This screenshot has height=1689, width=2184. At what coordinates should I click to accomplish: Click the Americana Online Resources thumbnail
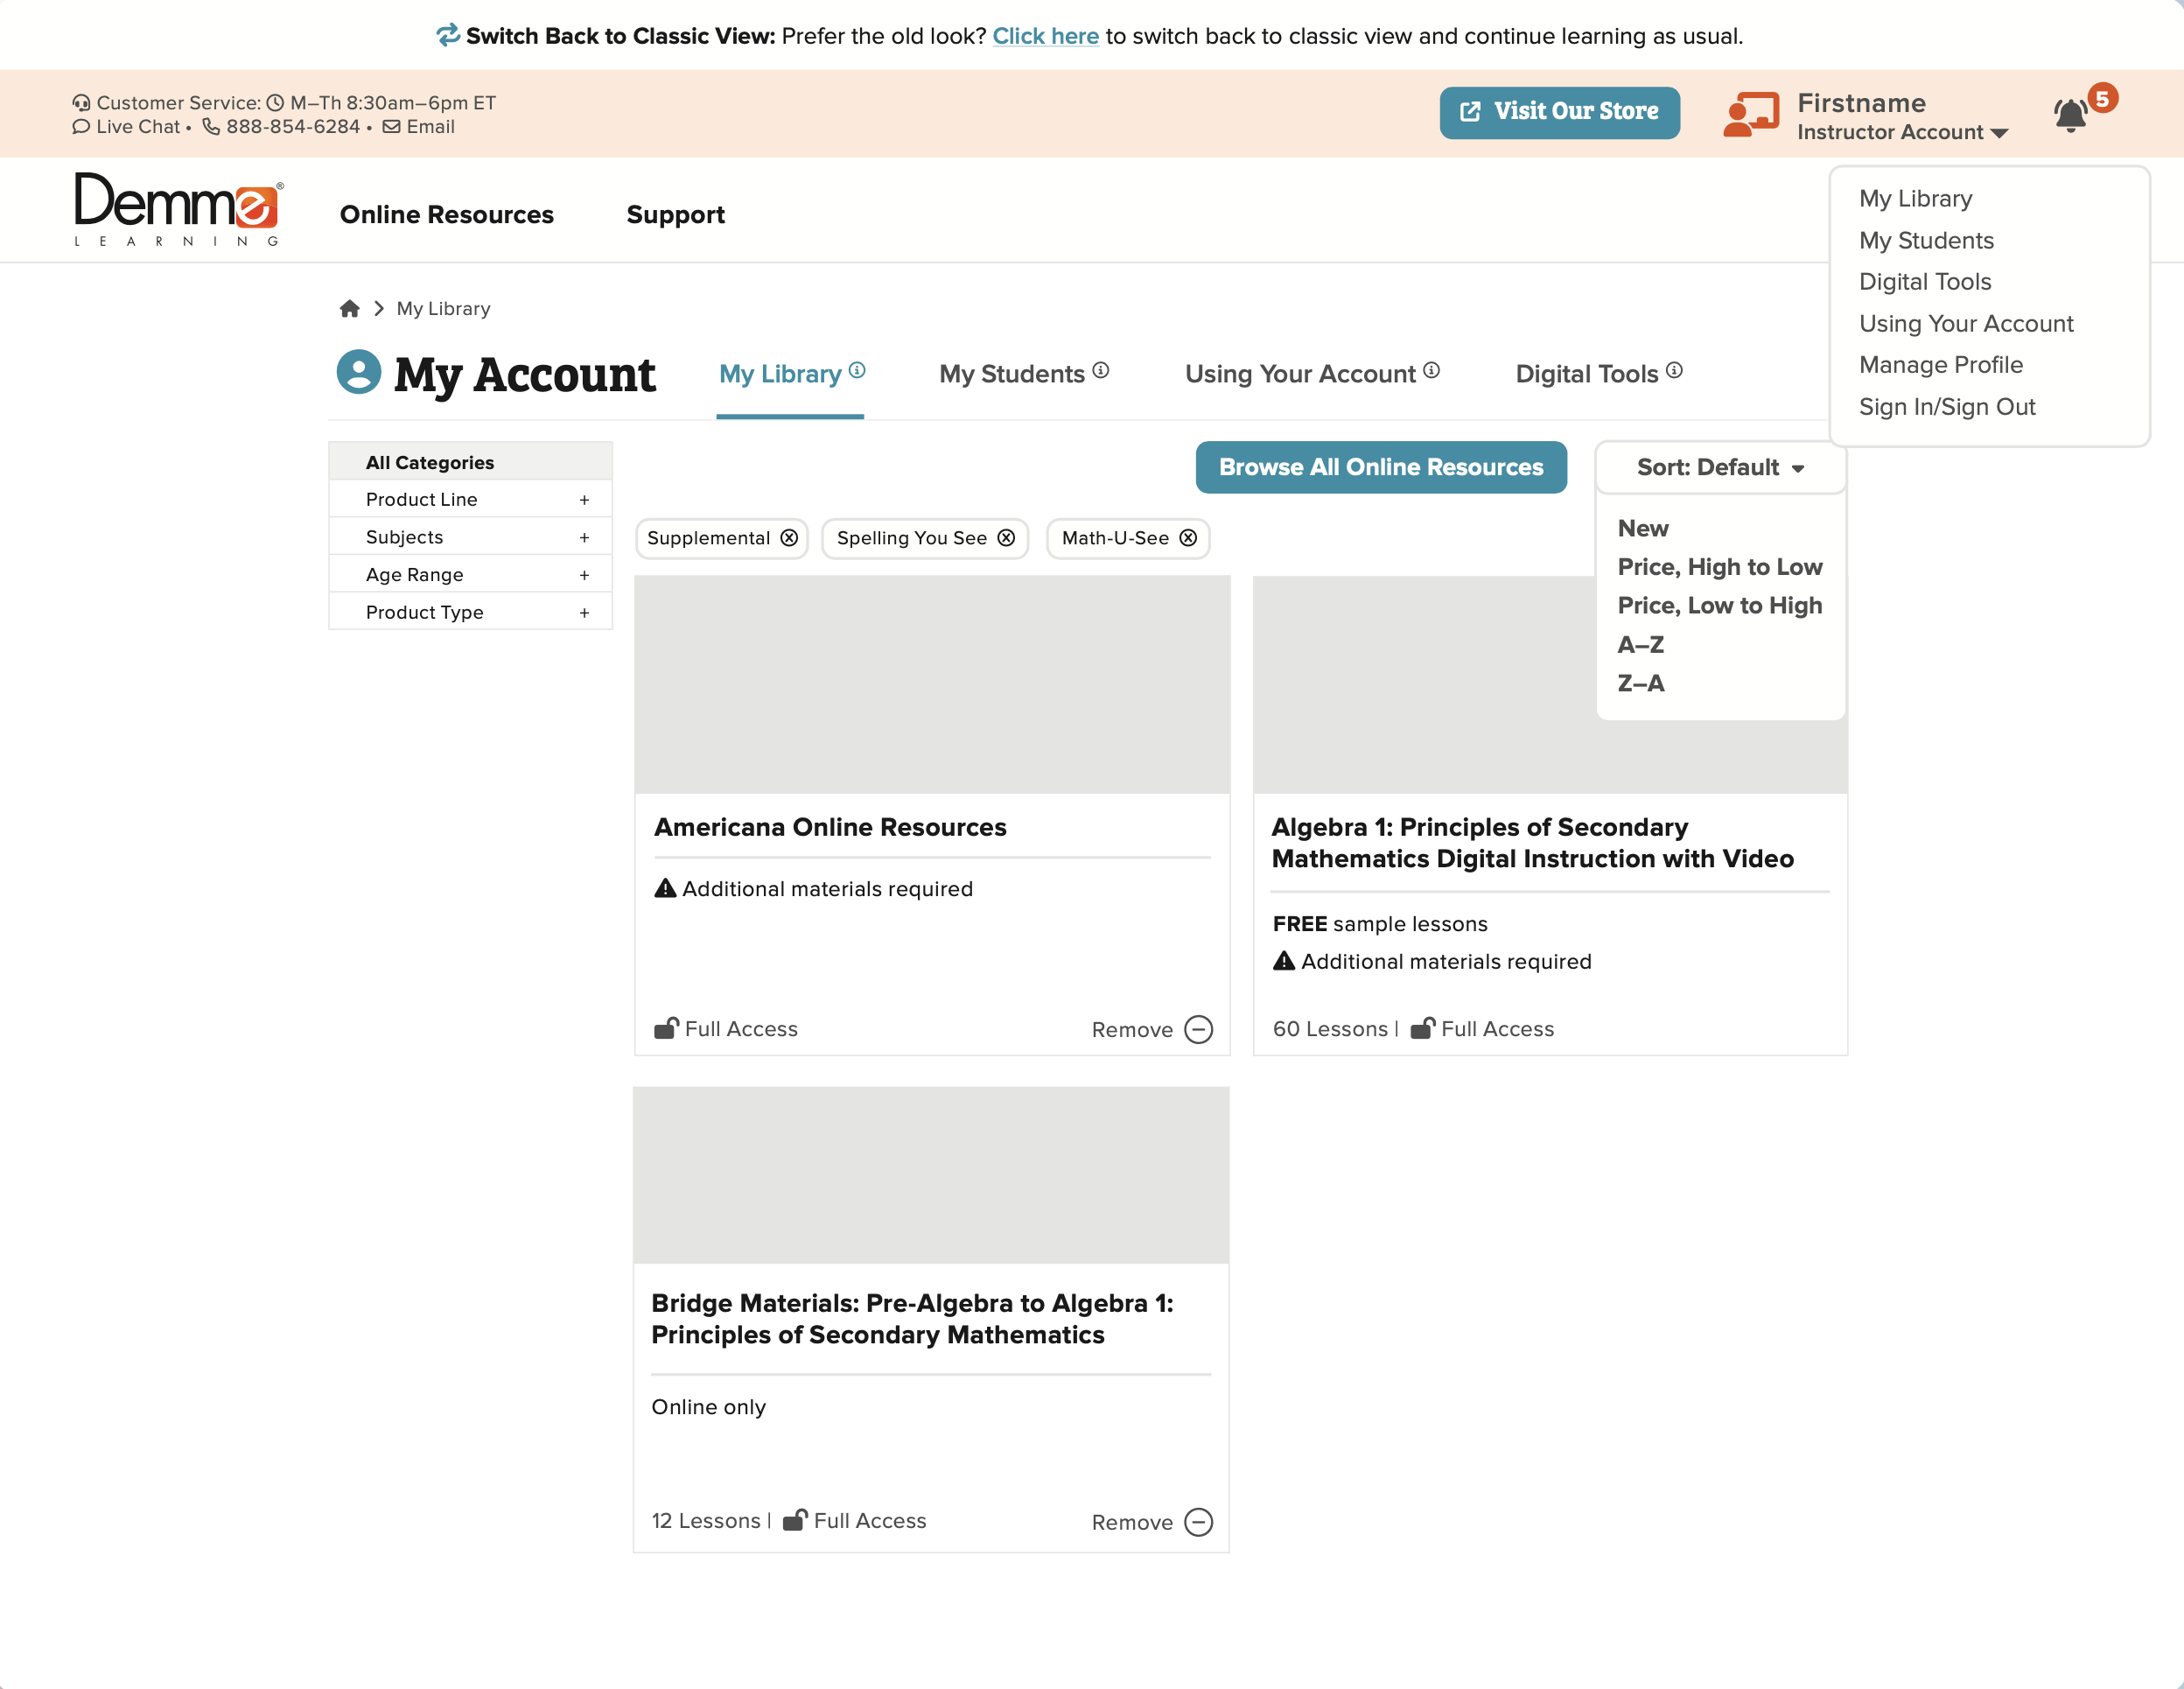coord(932,684)
